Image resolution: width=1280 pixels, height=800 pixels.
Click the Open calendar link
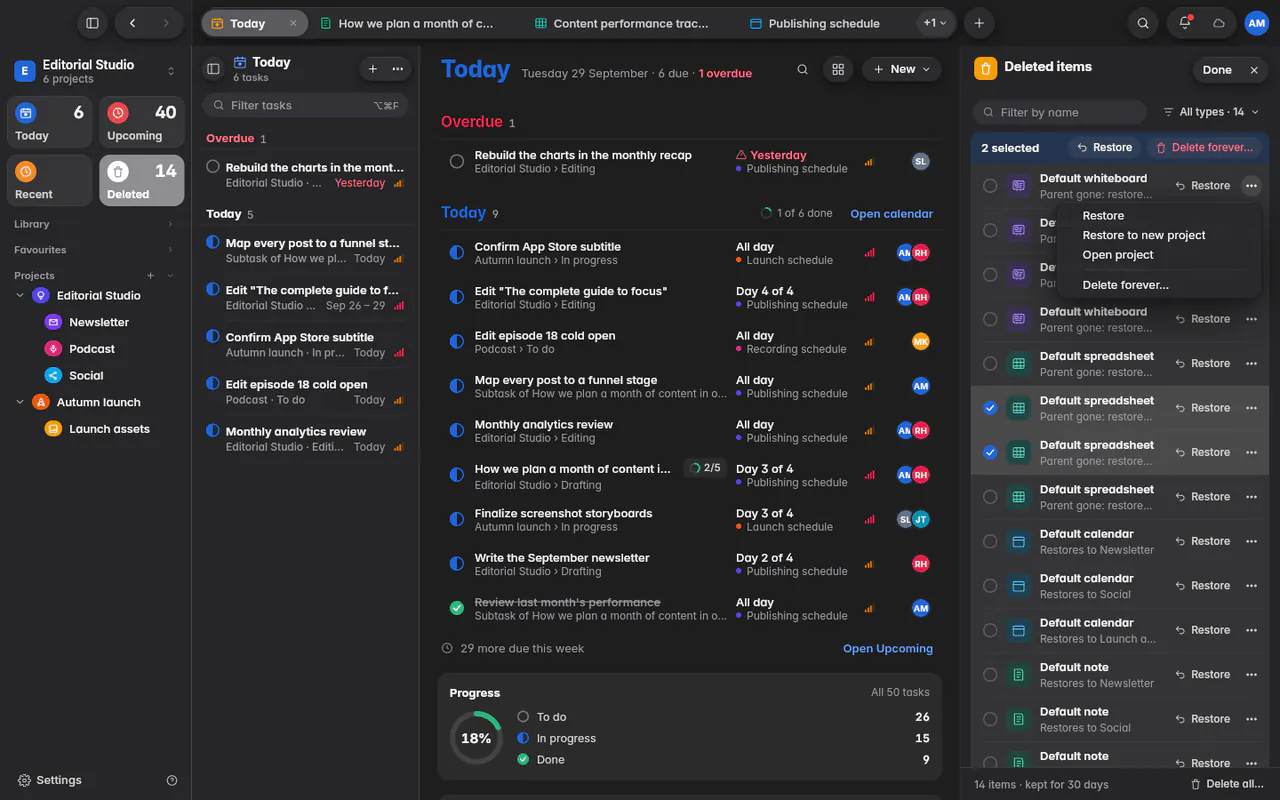coord(891,213)
